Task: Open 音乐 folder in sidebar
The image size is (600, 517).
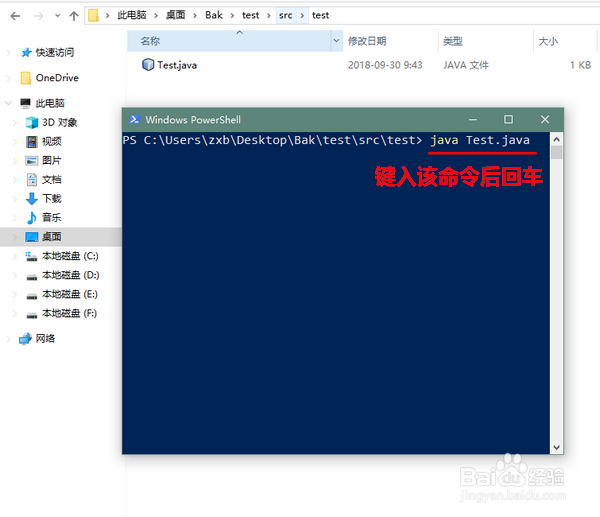Action: tap(52, 218)
